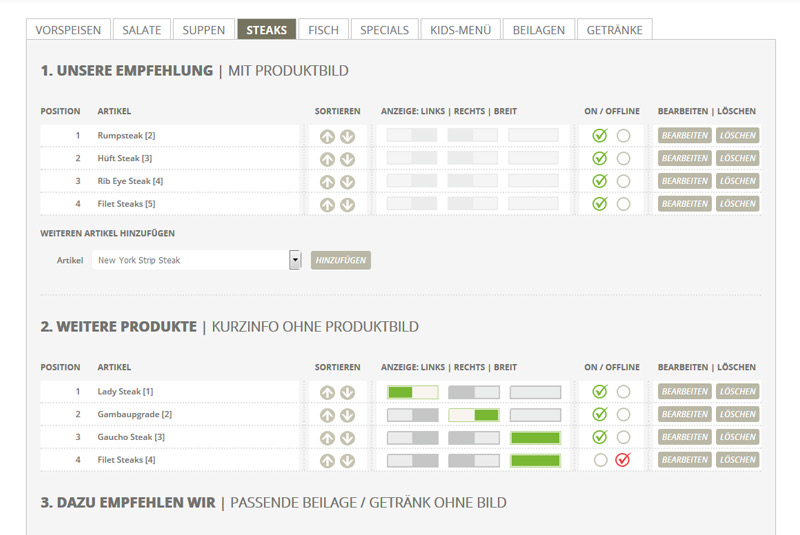The image size is (800, 535).
Task: Switch to the KIDS-MENÜ tab
Action: coord(461,30)
